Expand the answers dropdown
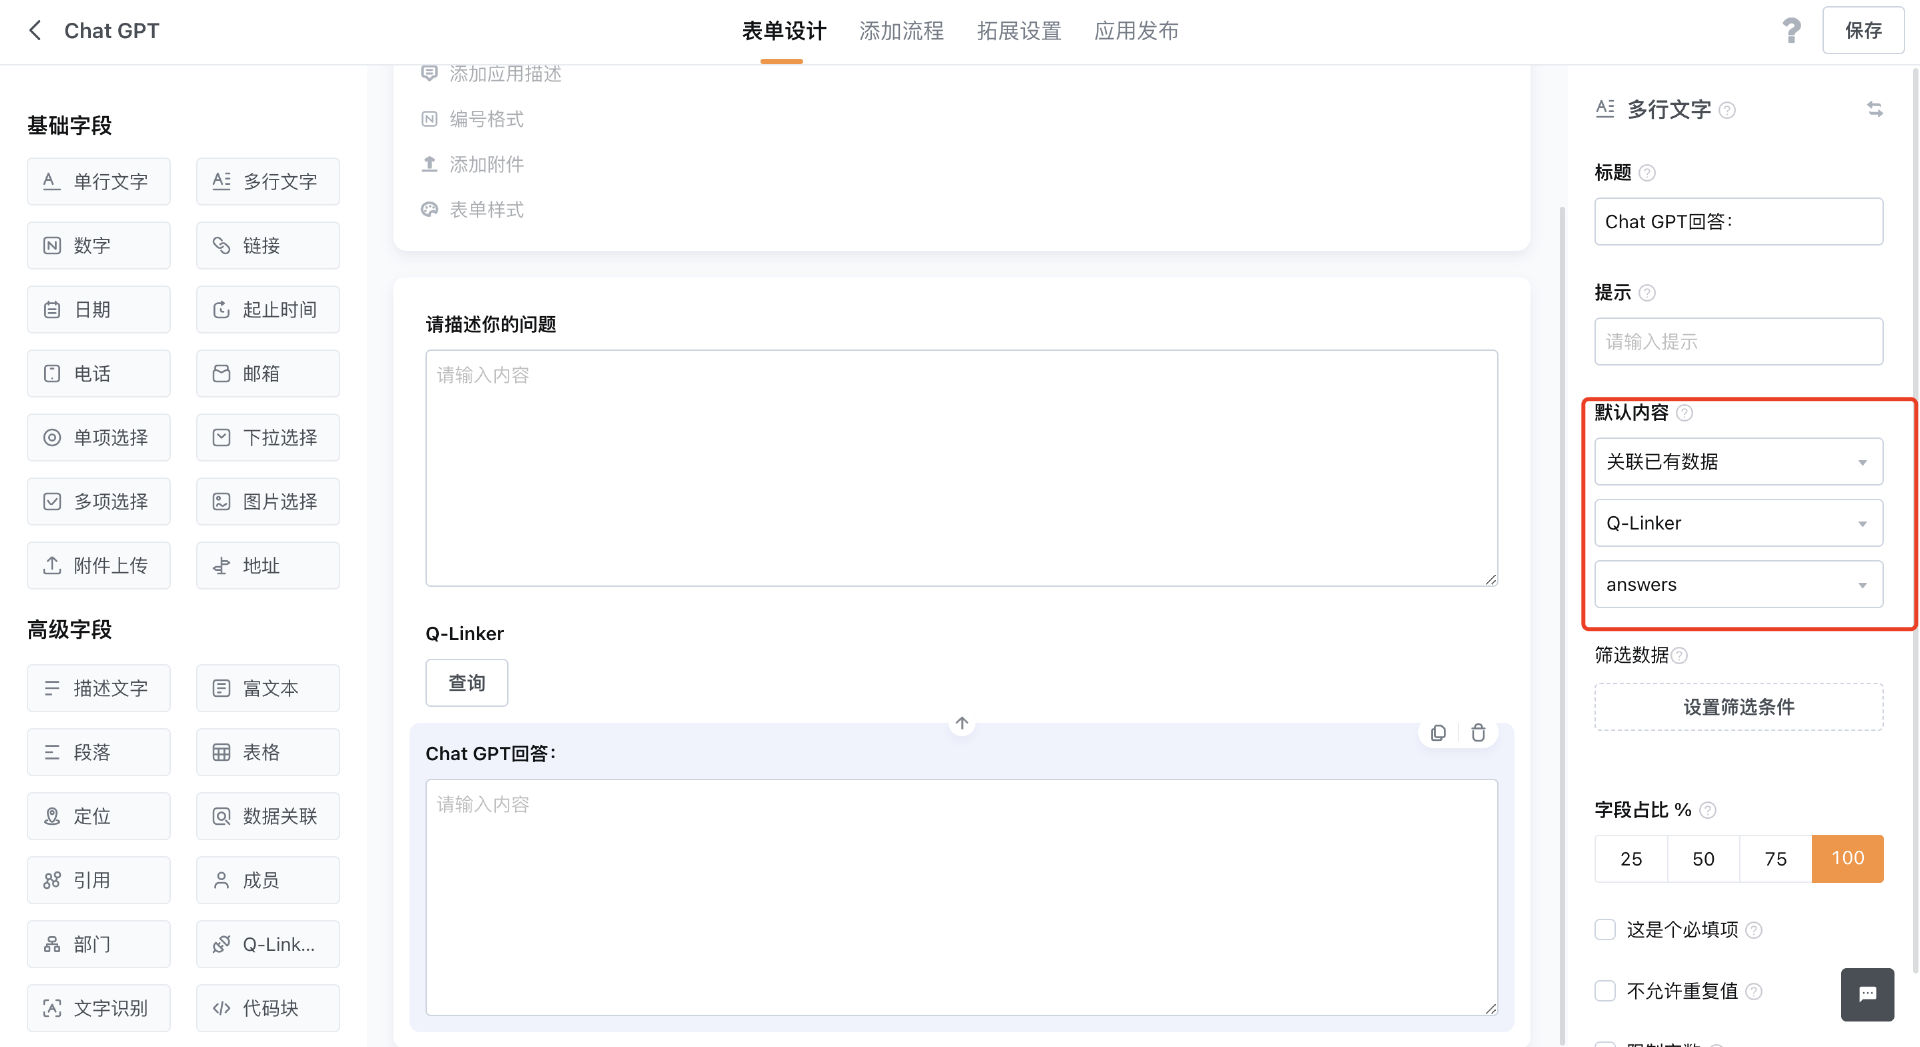Viewport: 1920px width, 1047px height. click(x=1738, y=585)
